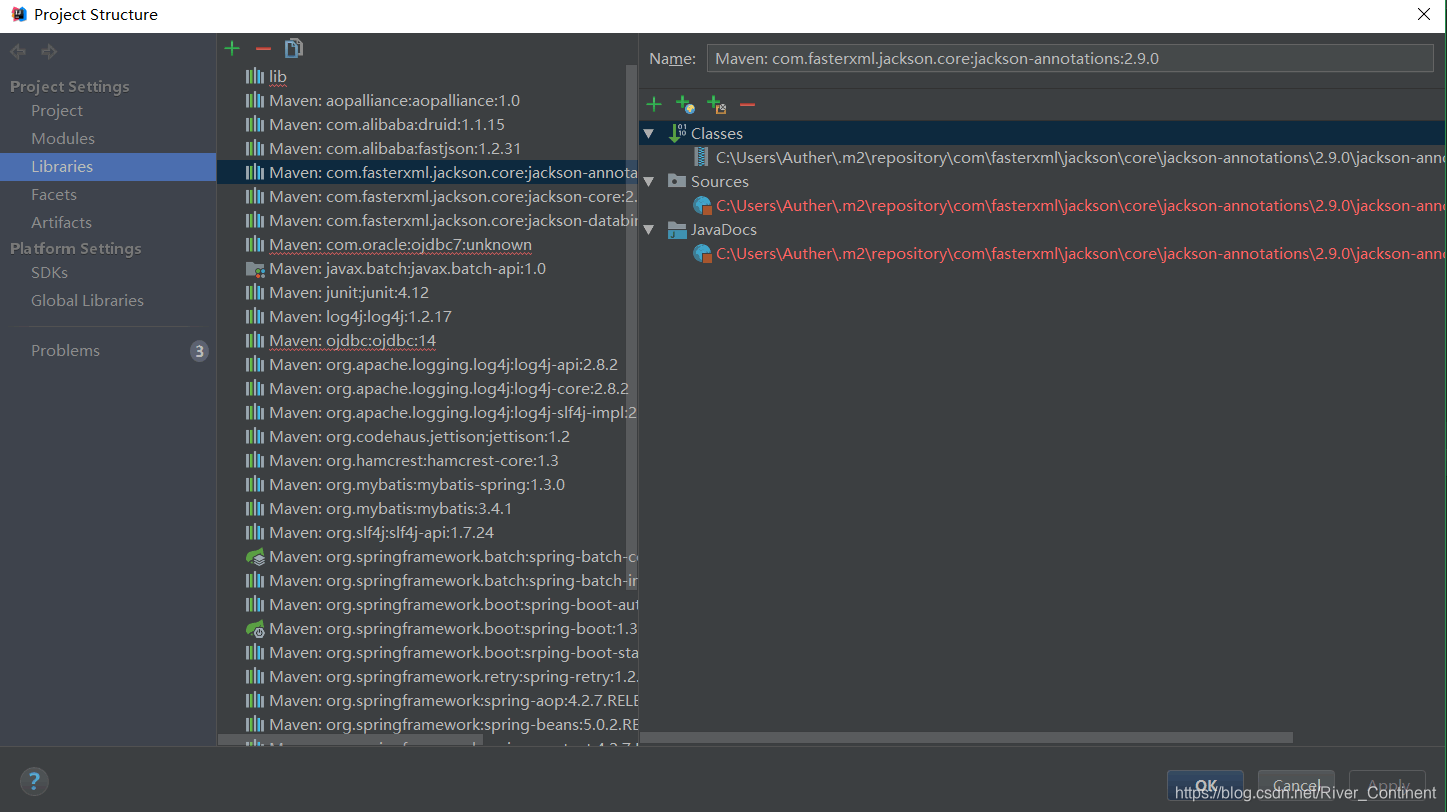Click the add excluded root icon

point(716,104)
